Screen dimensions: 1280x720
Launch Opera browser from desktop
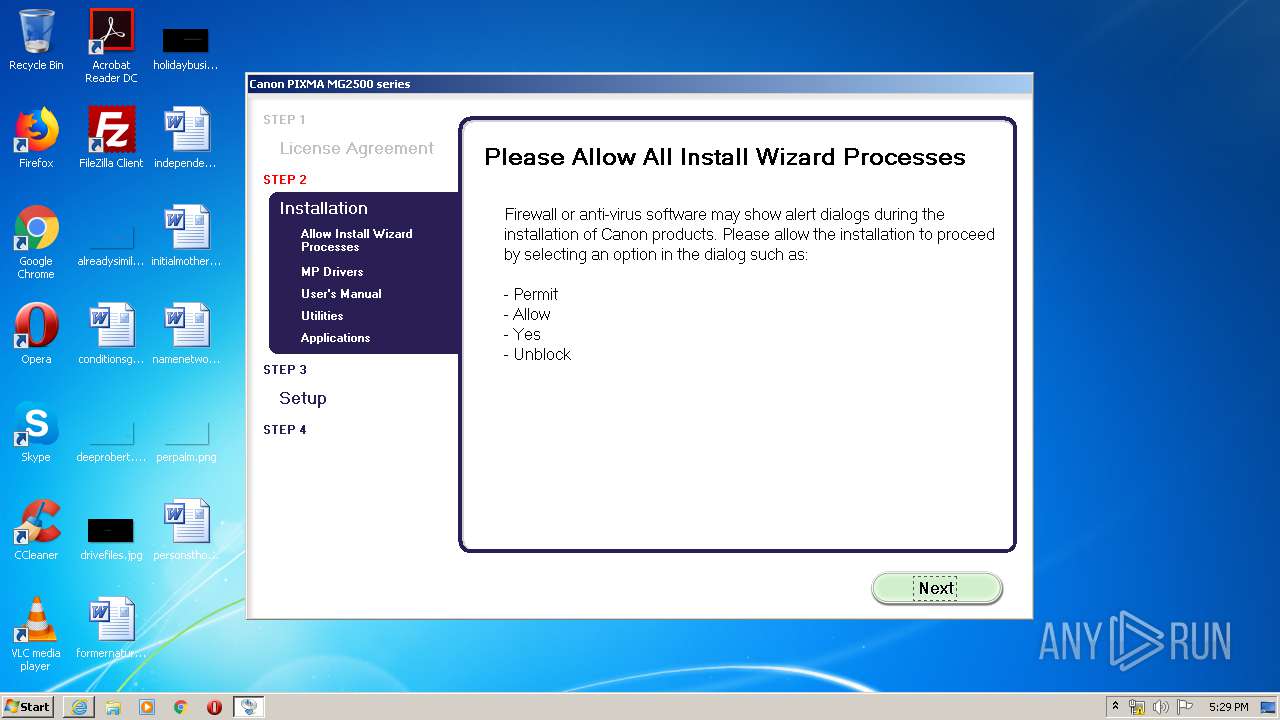point(36,334)
